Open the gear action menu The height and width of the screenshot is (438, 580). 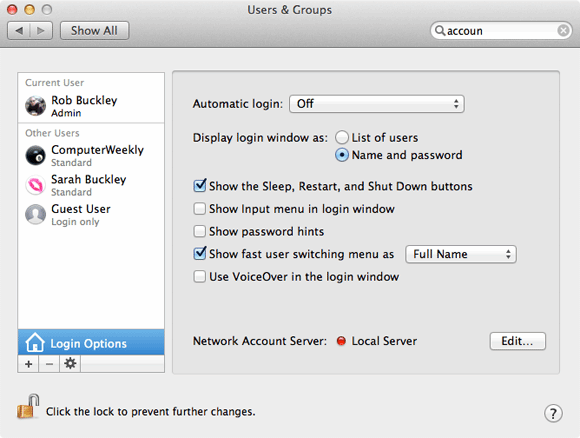pos(70,364)
